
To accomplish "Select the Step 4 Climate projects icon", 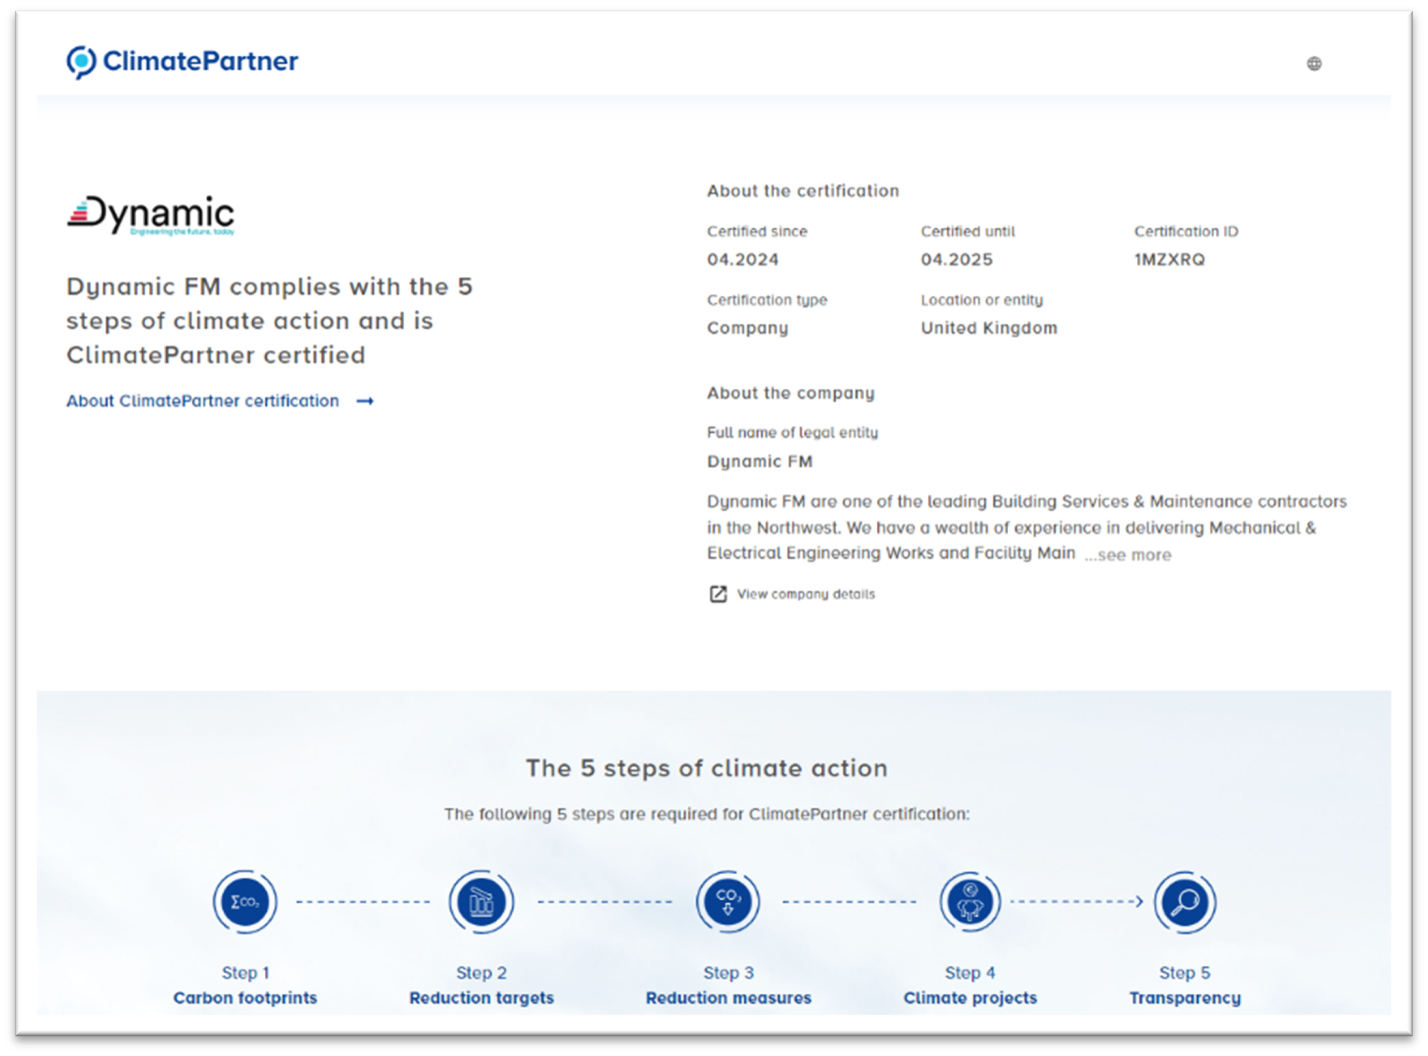I will tap(970, 901).
